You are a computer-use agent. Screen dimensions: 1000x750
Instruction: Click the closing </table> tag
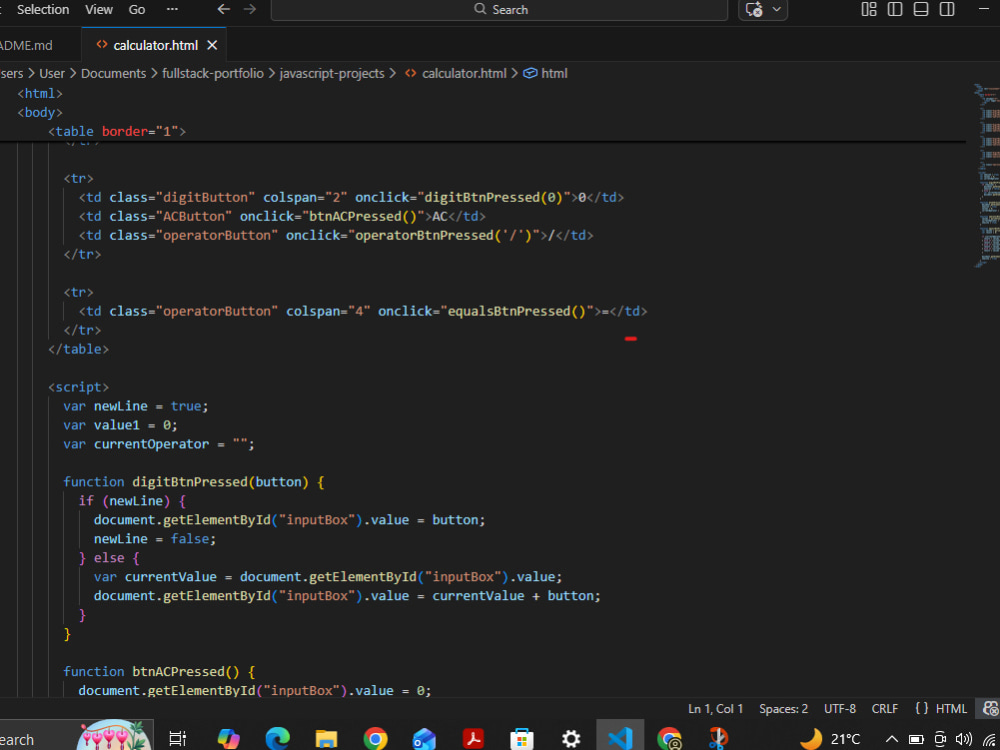[78, 349]
